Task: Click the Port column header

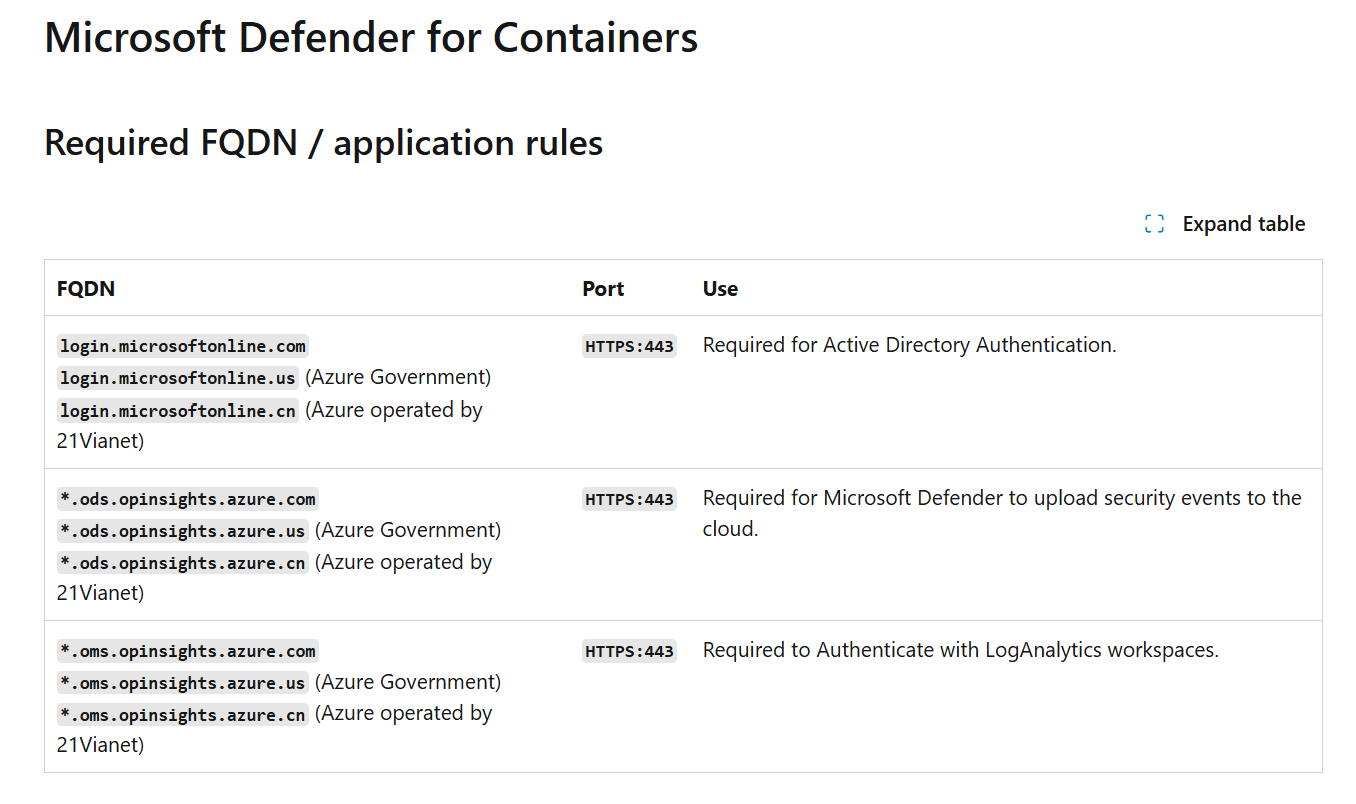Action: point(603,289)
